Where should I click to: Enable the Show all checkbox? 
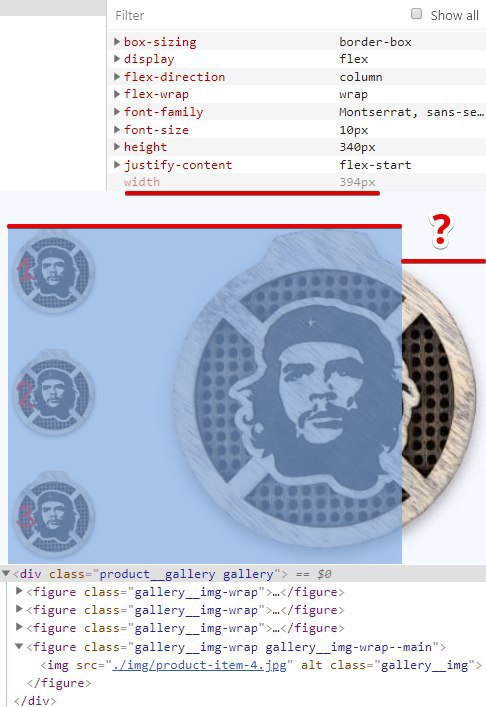coord(417,14)
